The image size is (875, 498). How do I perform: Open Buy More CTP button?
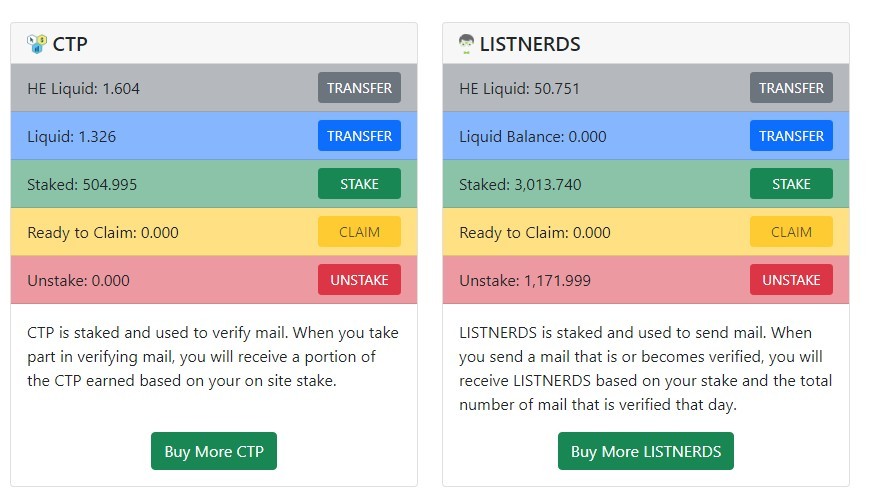tap(214, 451)
